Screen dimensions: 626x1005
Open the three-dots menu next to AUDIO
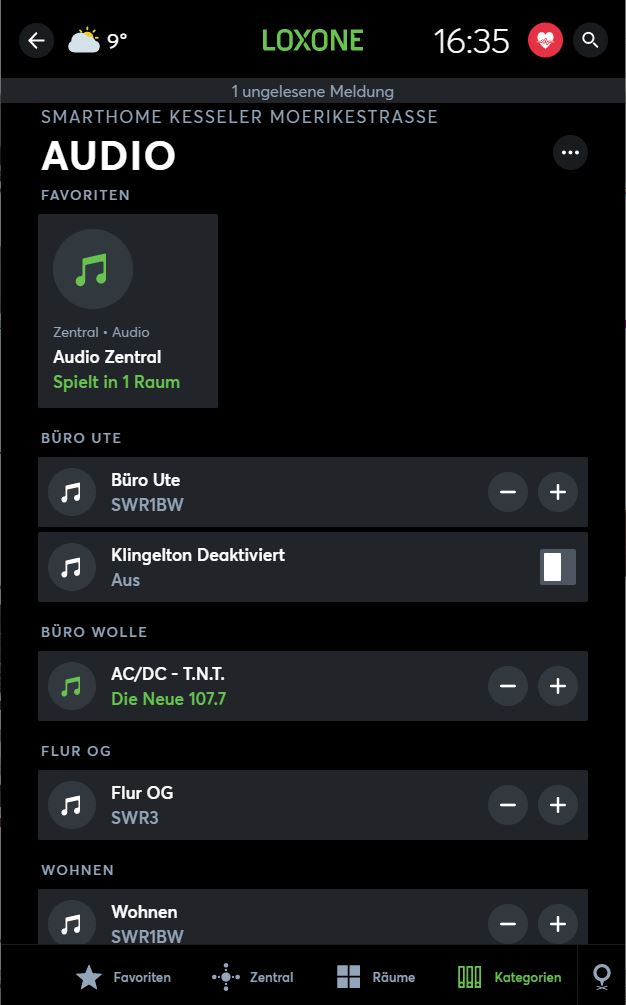570,153
